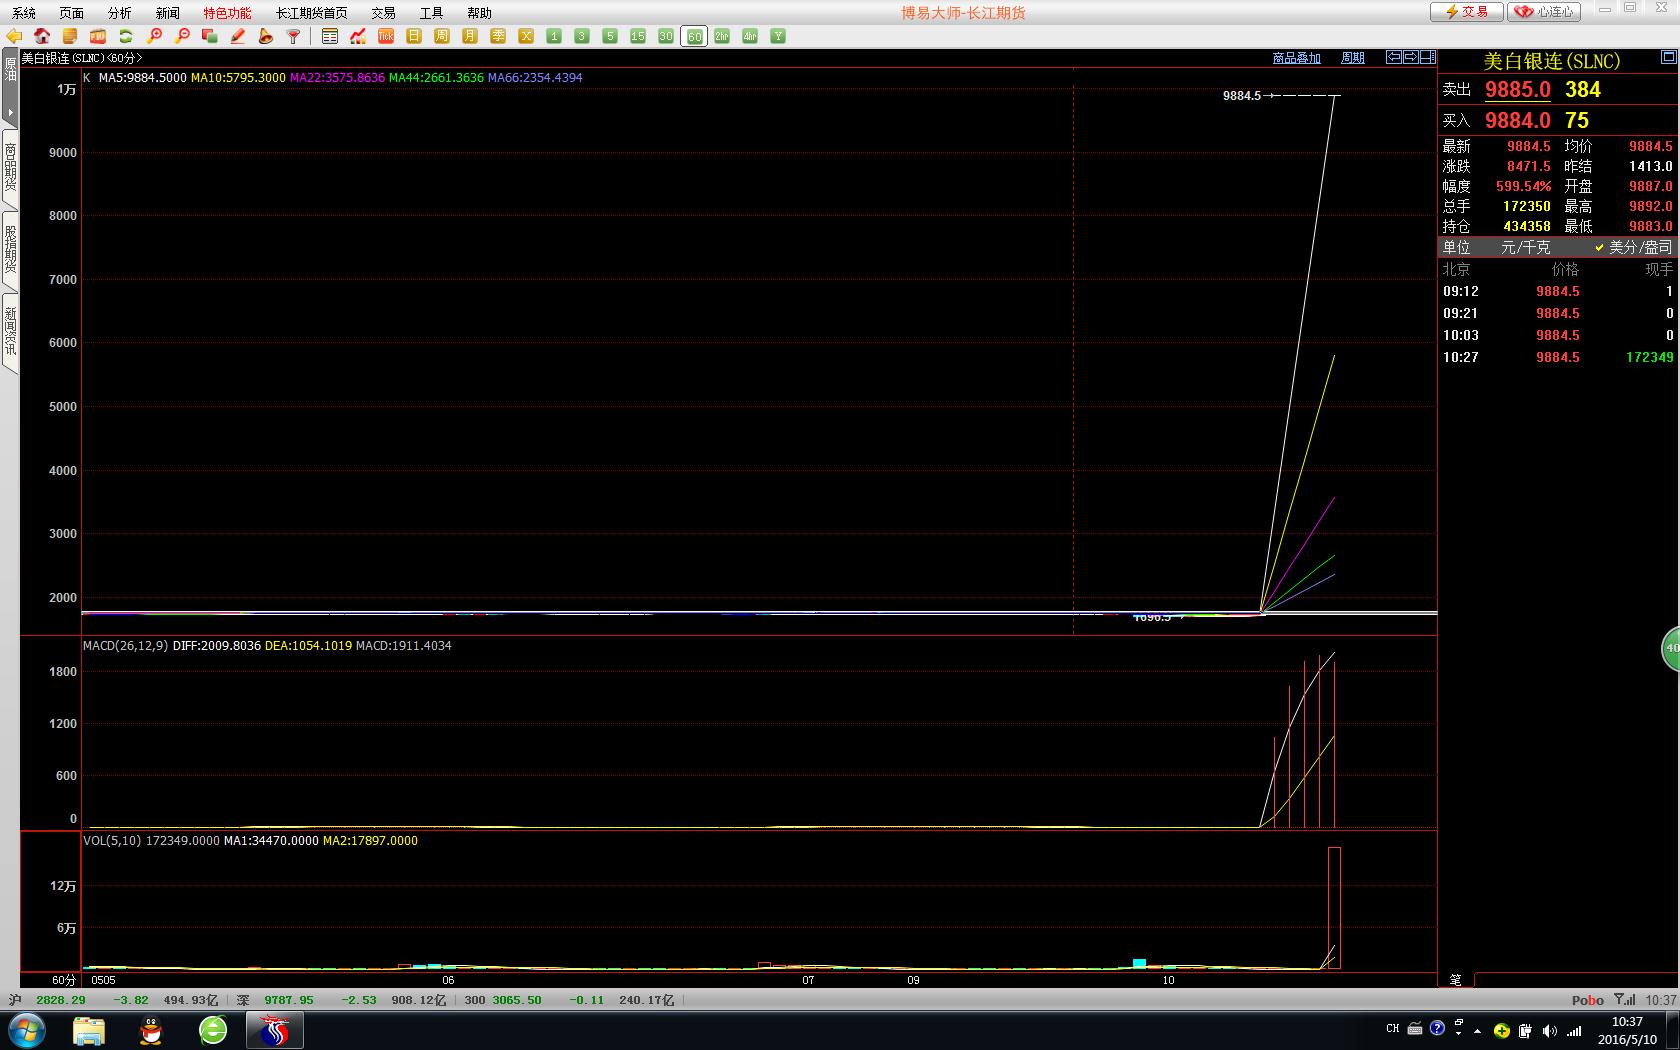Click the 交易 lightning button
The width and height of the screenshot is (1680, 1050).
click(x=1466, y=12)
